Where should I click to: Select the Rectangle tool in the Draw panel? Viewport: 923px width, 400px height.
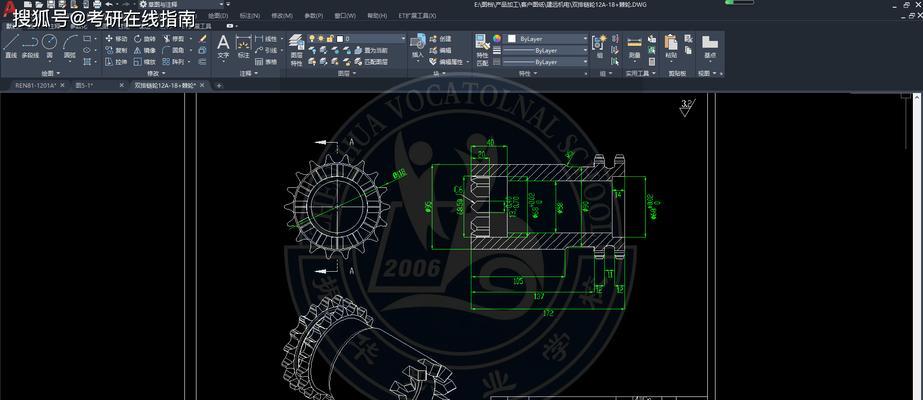point(87,39)
